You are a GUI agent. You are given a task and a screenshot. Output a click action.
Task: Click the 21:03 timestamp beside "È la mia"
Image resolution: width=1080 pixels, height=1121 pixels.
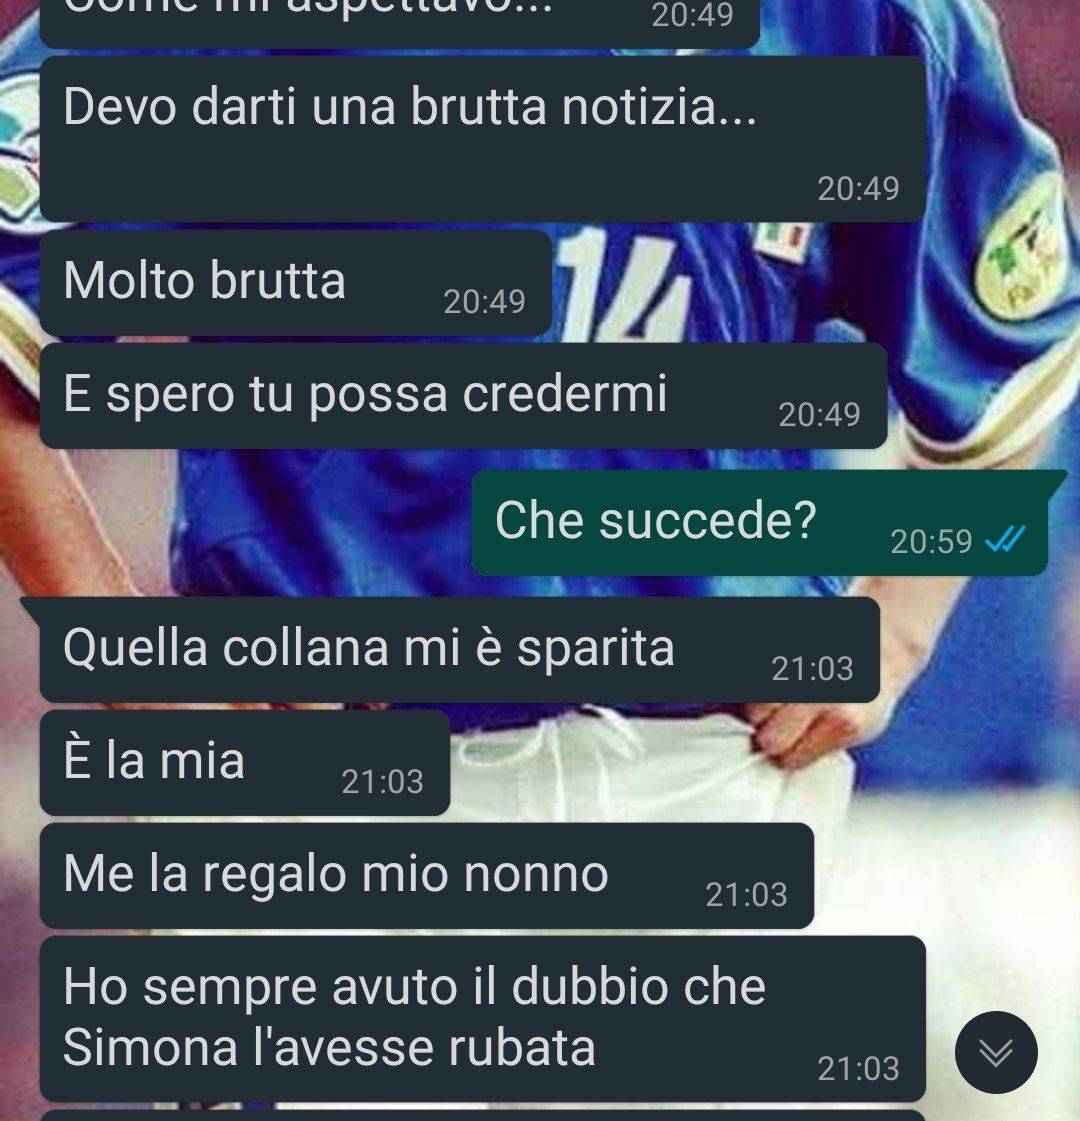point(382,781)
